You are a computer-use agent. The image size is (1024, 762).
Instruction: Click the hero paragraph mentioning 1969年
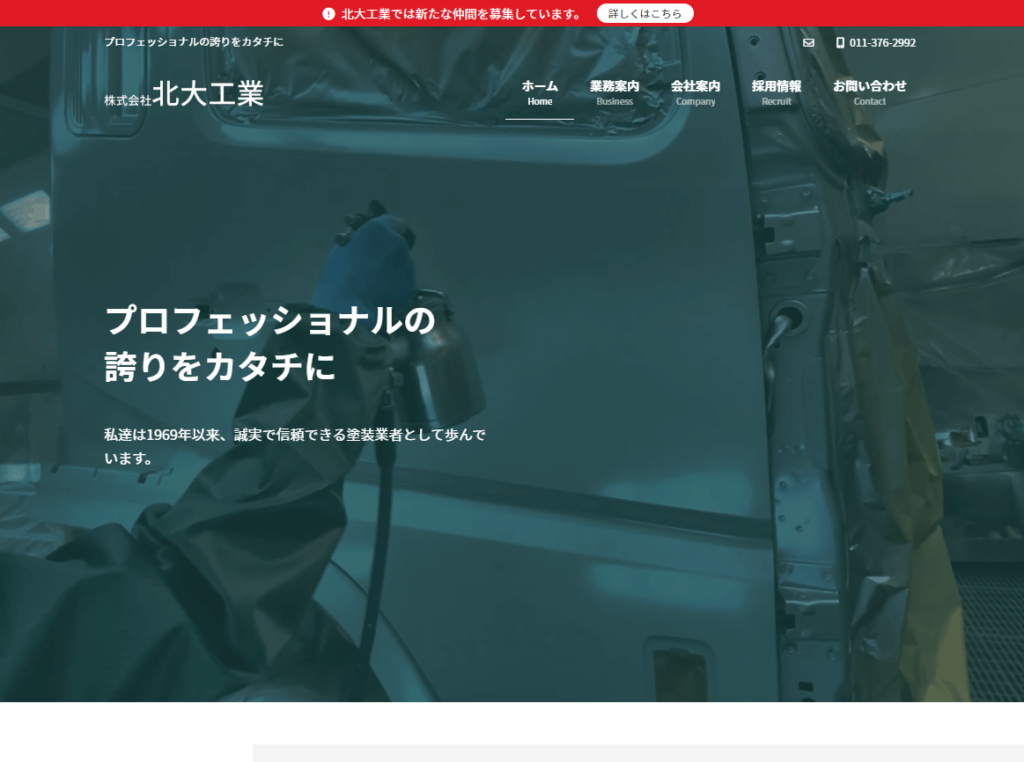[295, 446]
